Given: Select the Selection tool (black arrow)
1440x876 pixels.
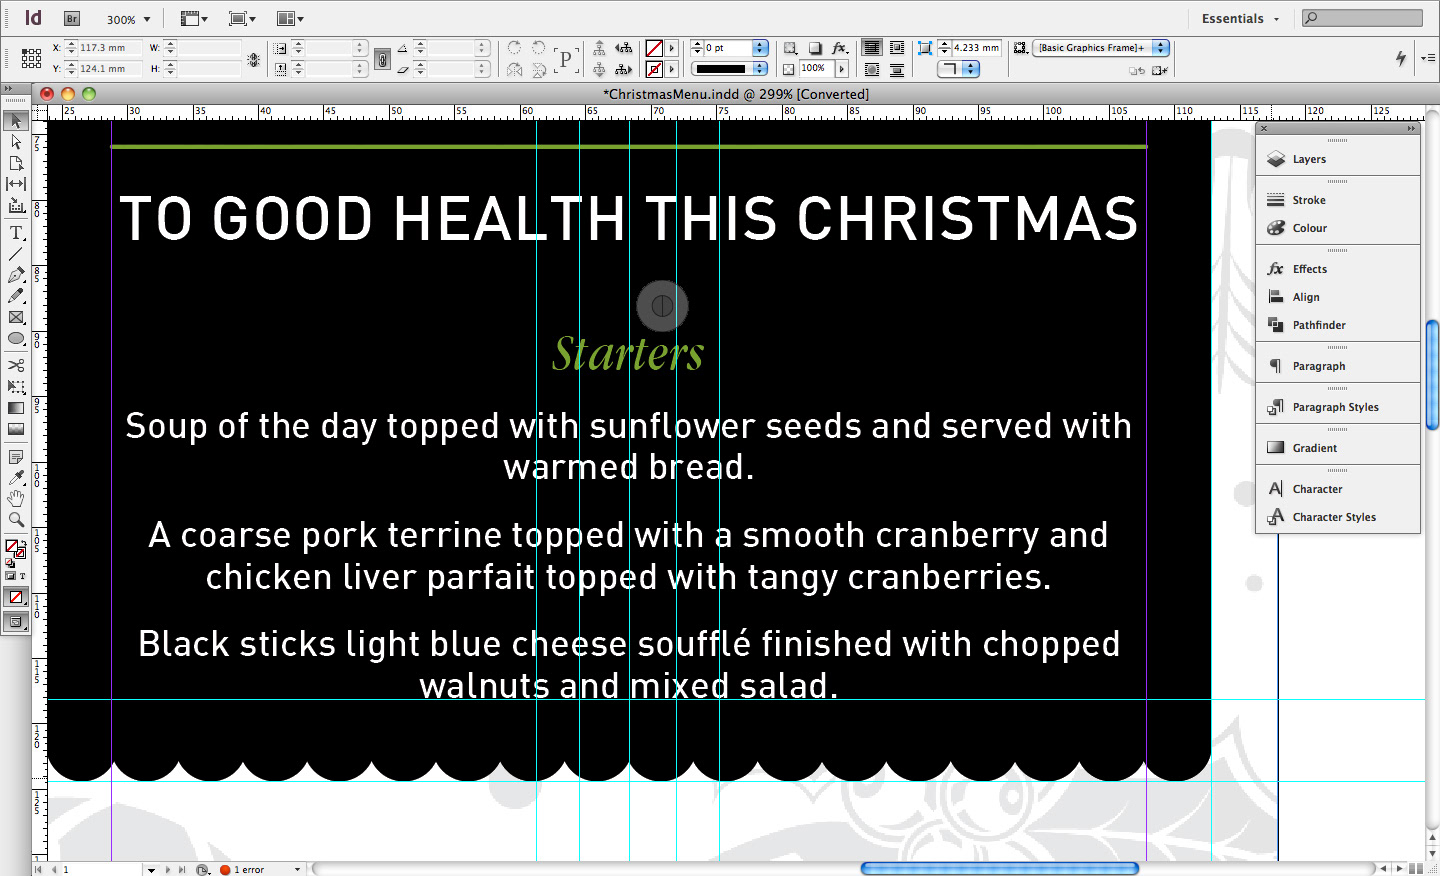Looking at the screenshot, I should point(16,121).
